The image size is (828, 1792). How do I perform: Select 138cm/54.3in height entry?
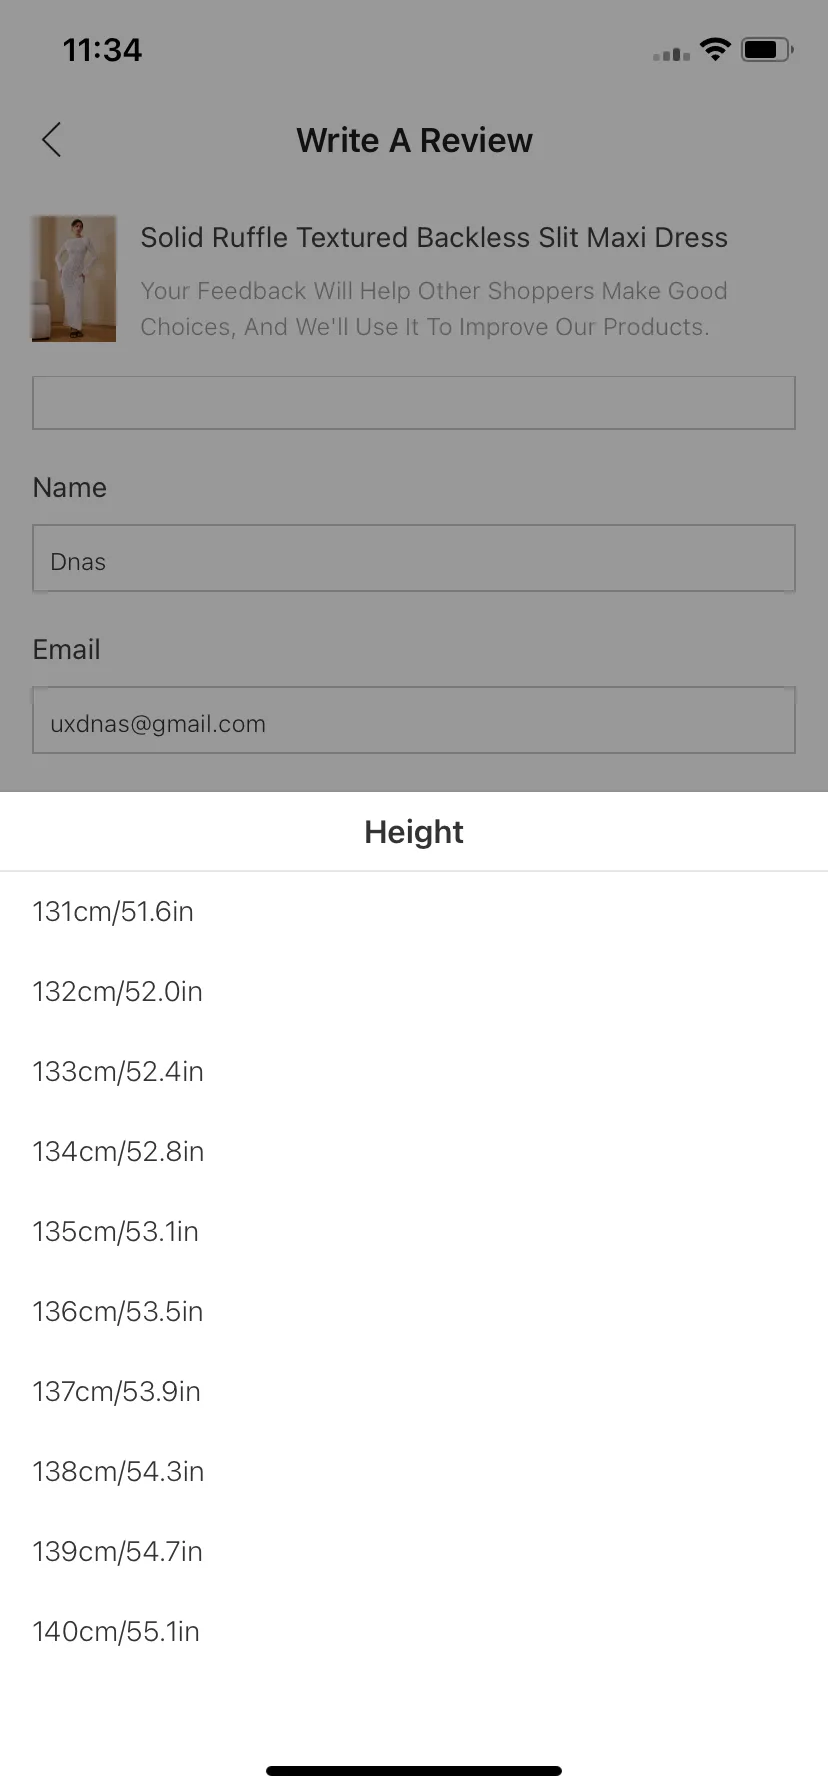[414, 1471]
